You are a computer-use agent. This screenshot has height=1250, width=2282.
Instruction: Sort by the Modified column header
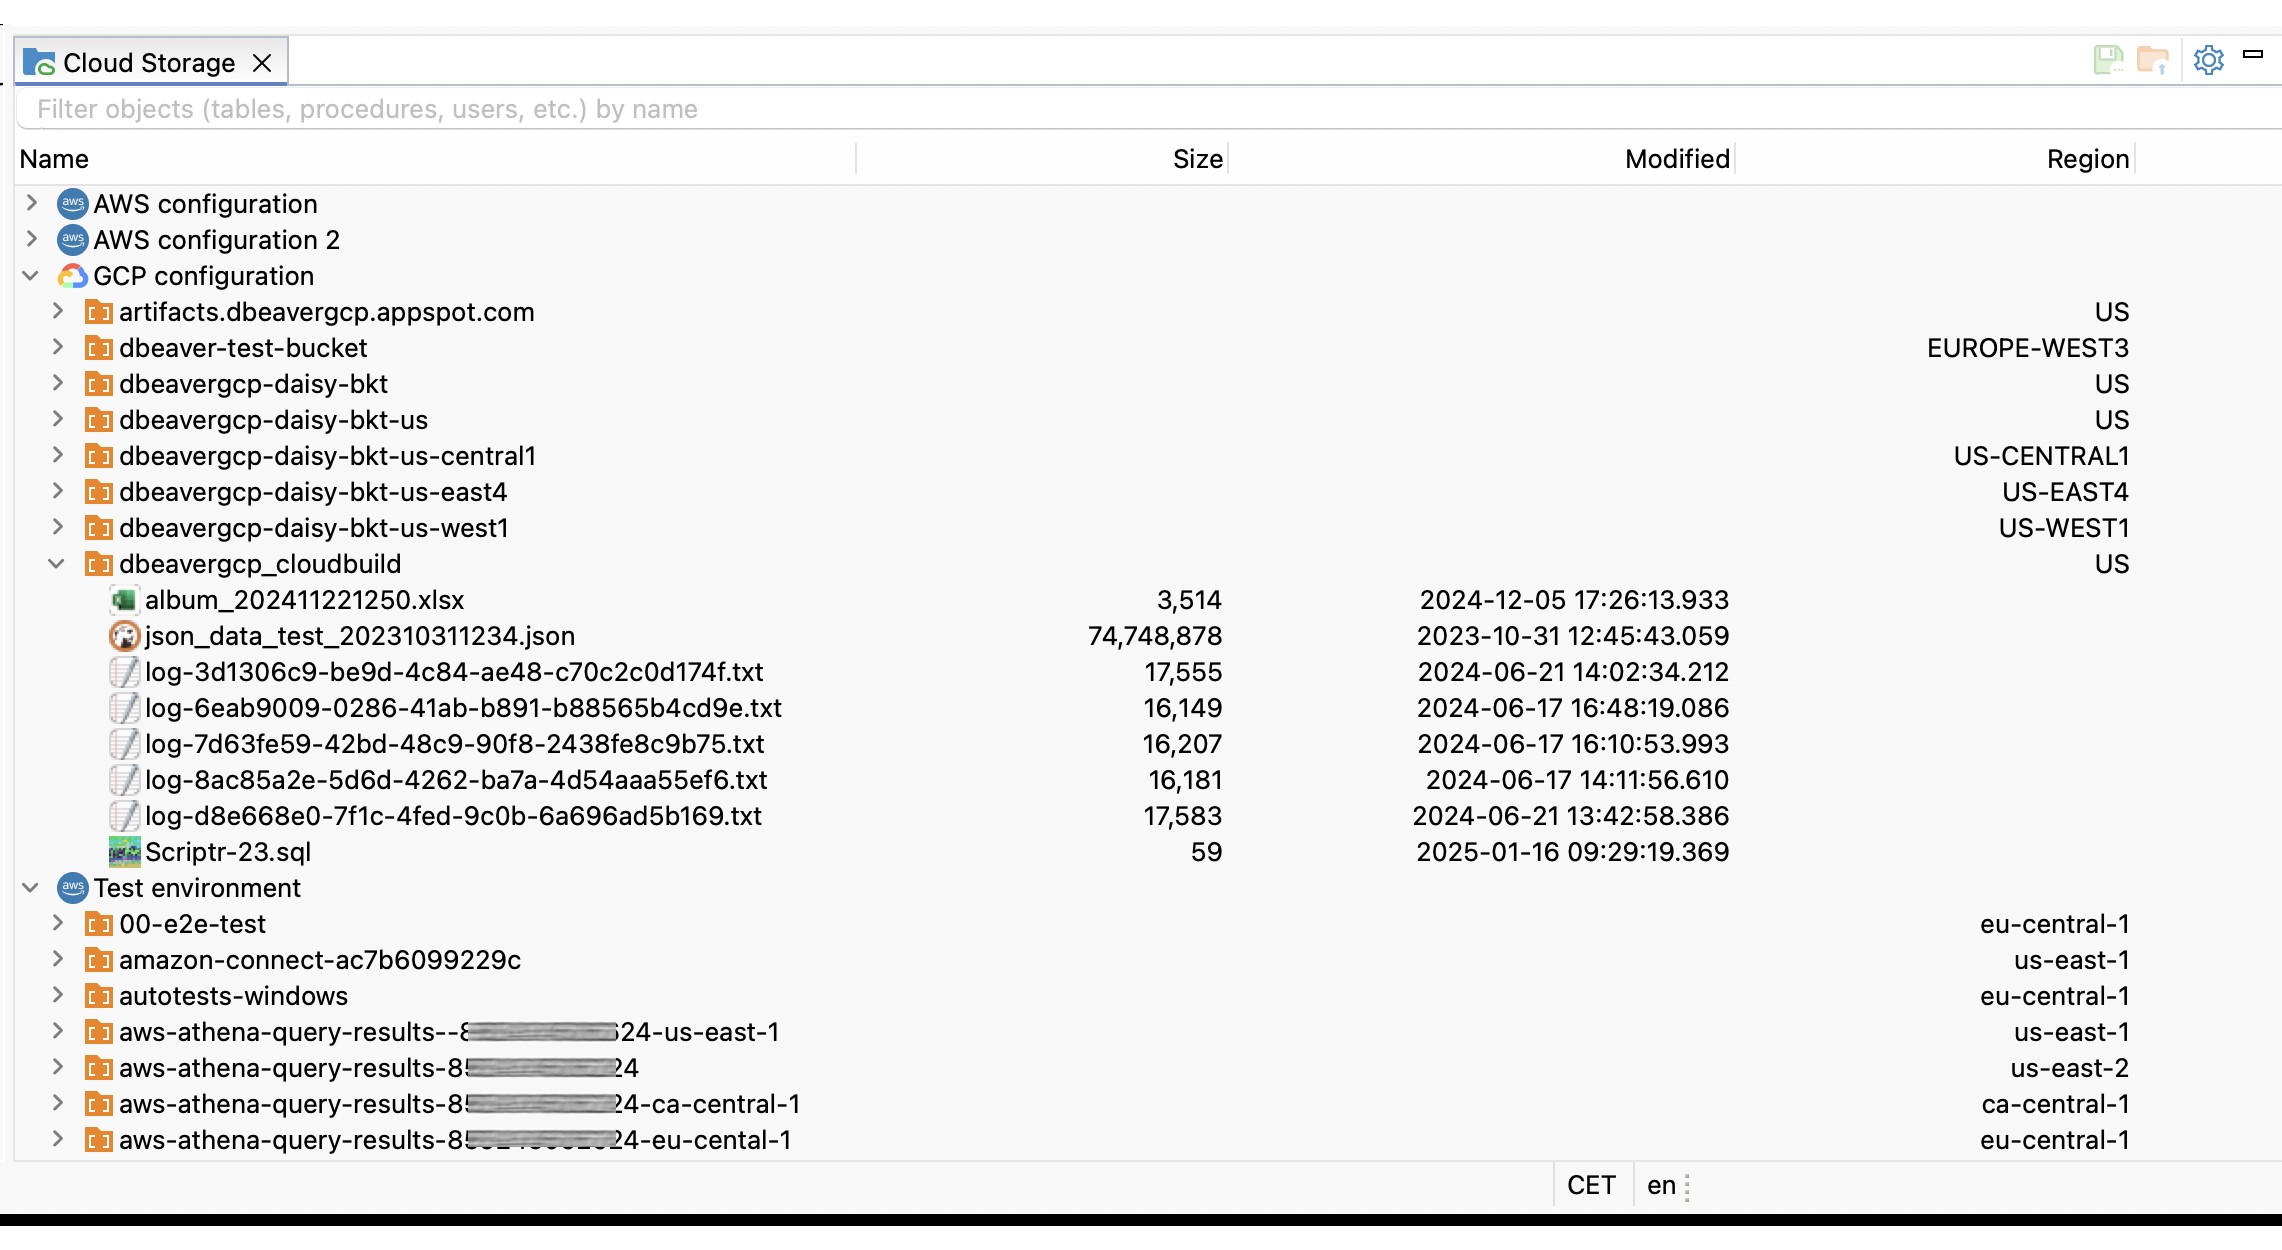[1676, 159]
